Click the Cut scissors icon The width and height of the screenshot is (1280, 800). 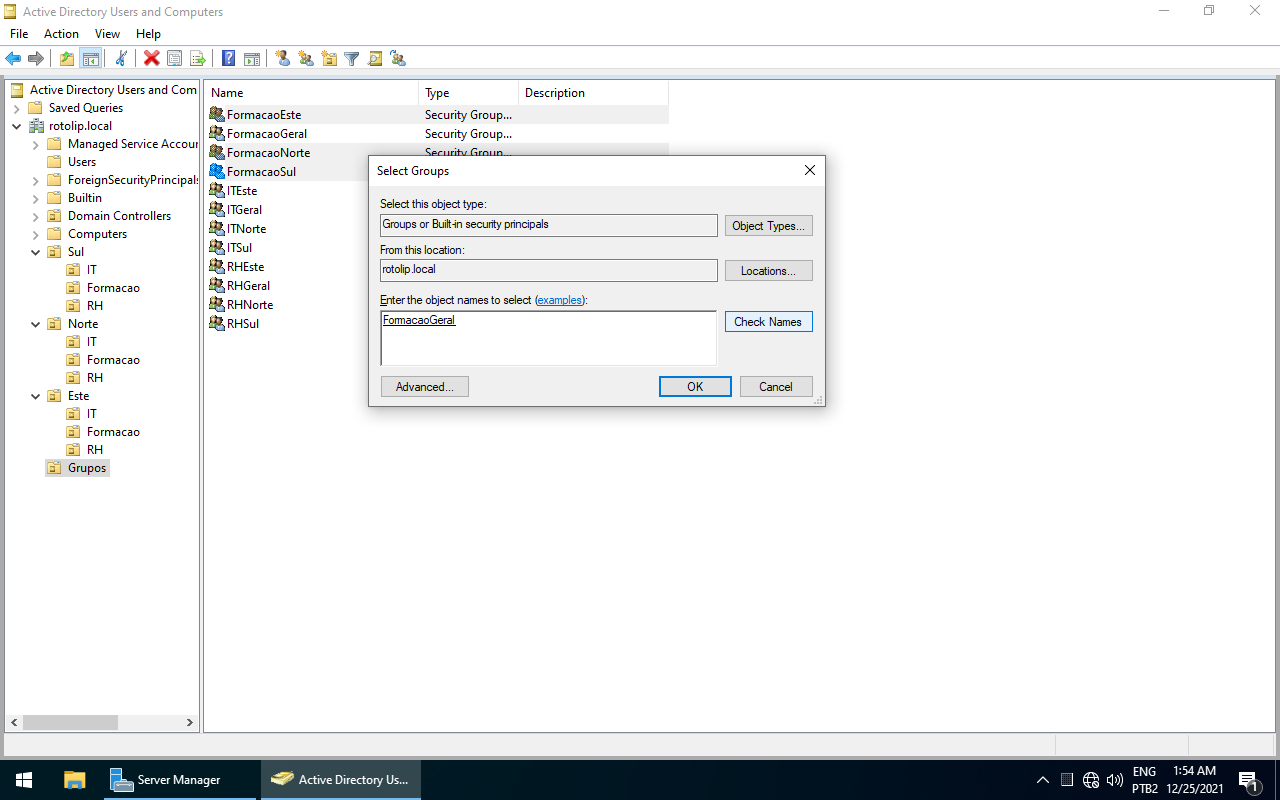121,58
